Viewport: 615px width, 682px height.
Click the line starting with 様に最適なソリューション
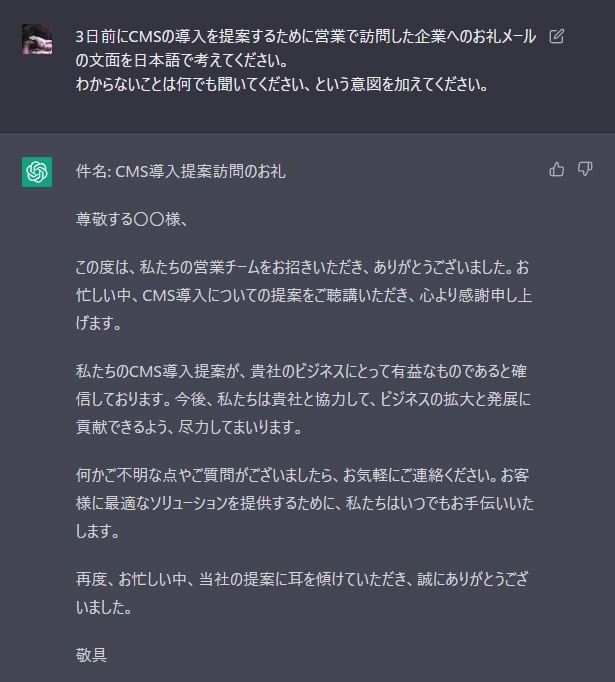[x=304, y=503]
